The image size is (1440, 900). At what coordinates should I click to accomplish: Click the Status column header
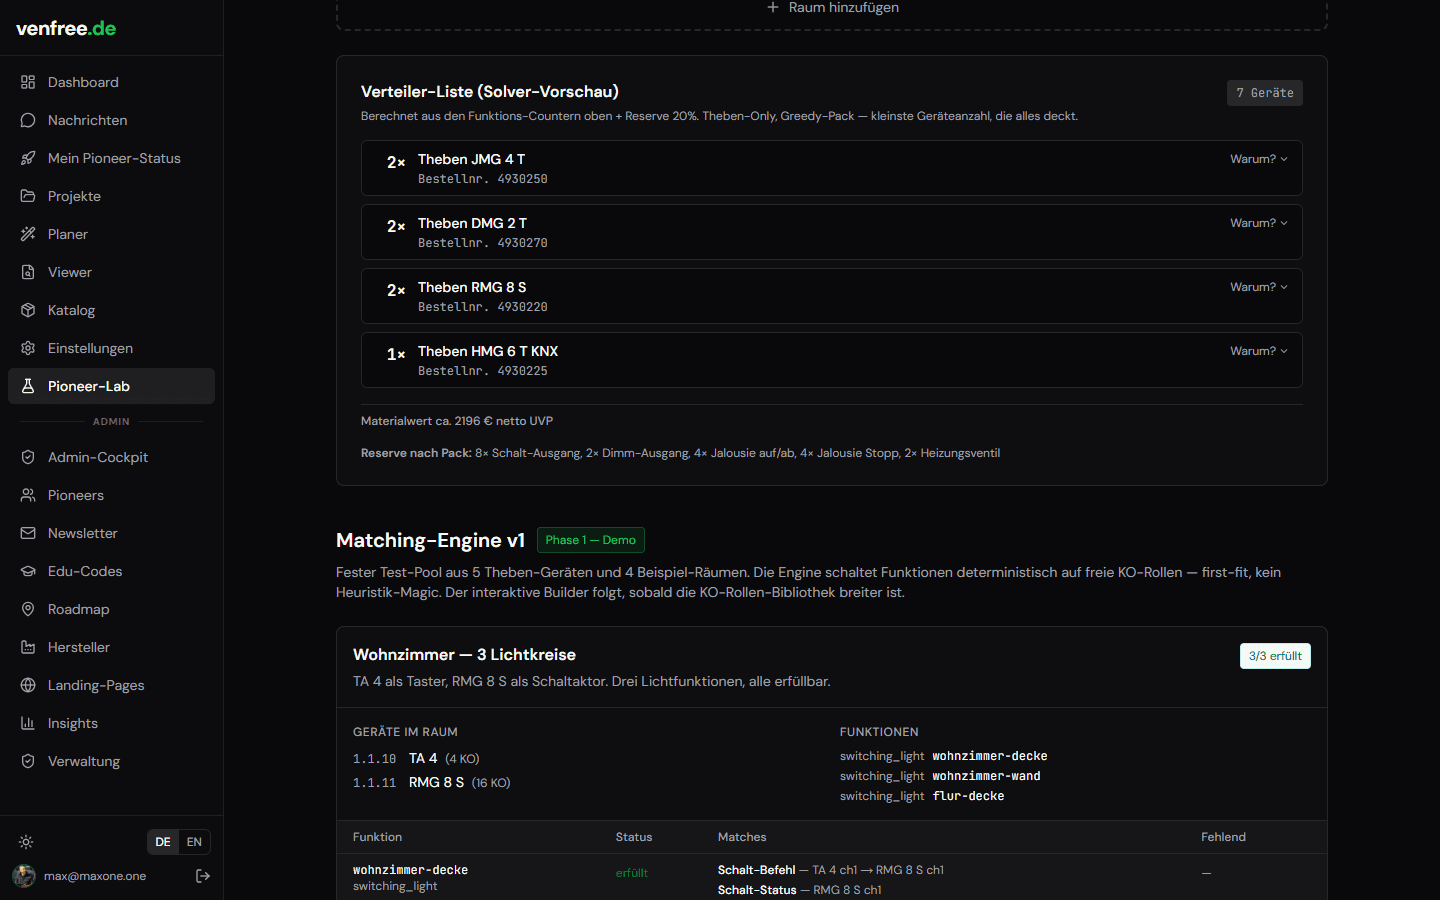click(634, 837)
